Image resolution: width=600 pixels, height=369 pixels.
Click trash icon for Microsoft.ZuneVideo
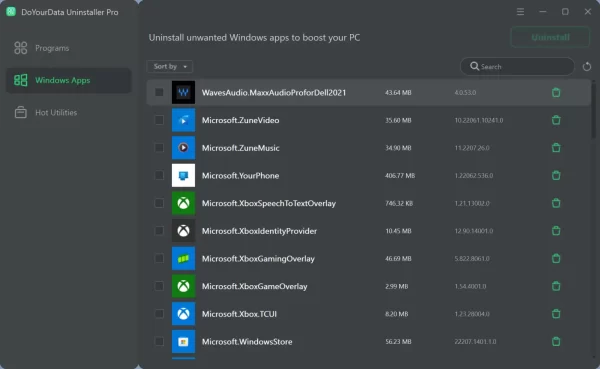click(556, 120)
